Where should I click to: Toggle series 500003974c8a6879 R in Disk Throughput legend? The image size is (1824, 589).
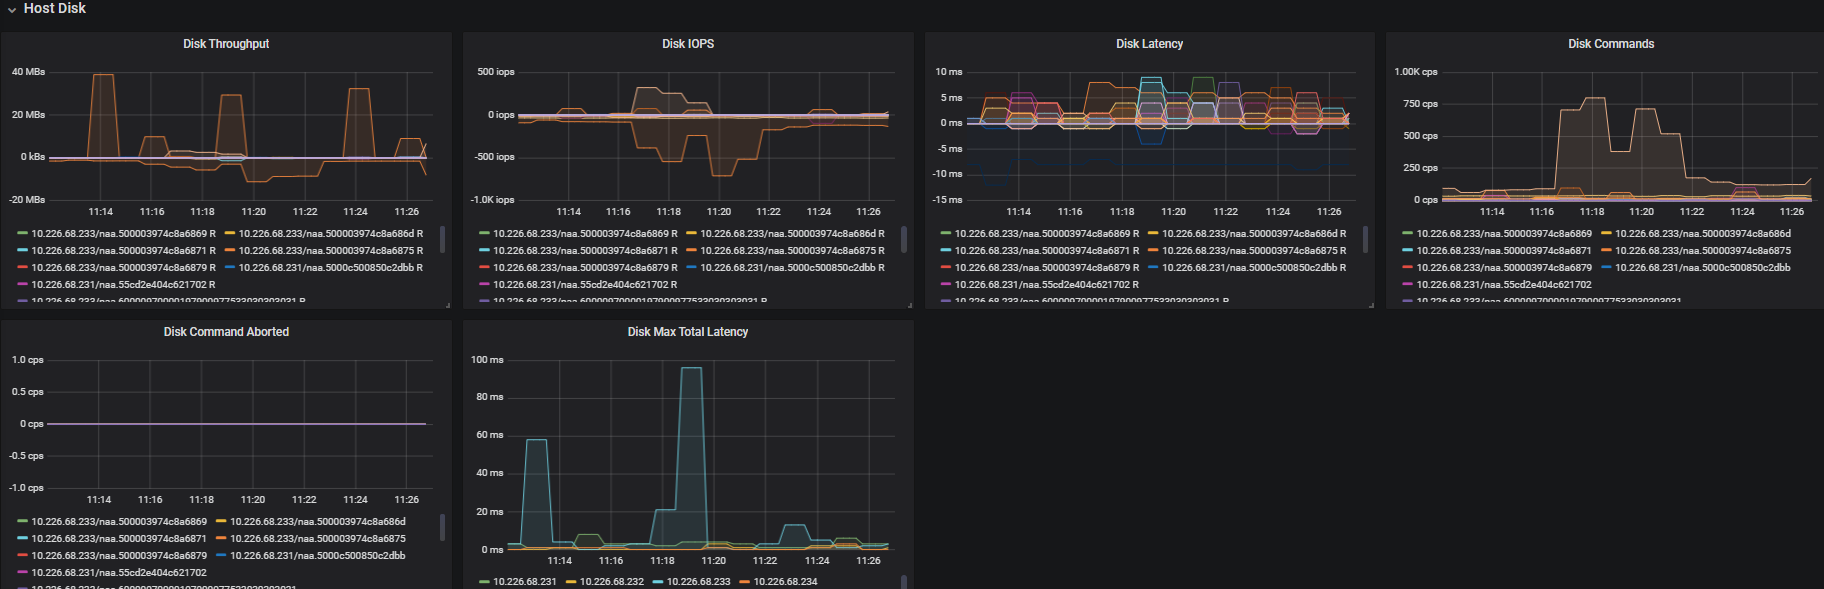click(x=123, y=268)
